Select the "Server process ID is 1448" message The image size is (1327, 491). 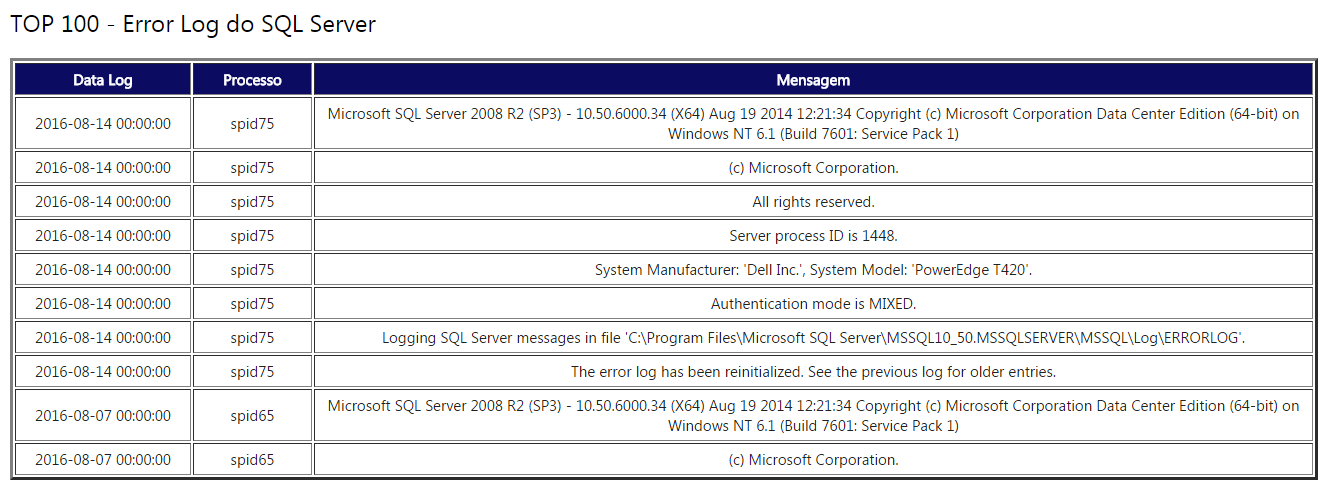pyautogui.click(x=813, y=236)
